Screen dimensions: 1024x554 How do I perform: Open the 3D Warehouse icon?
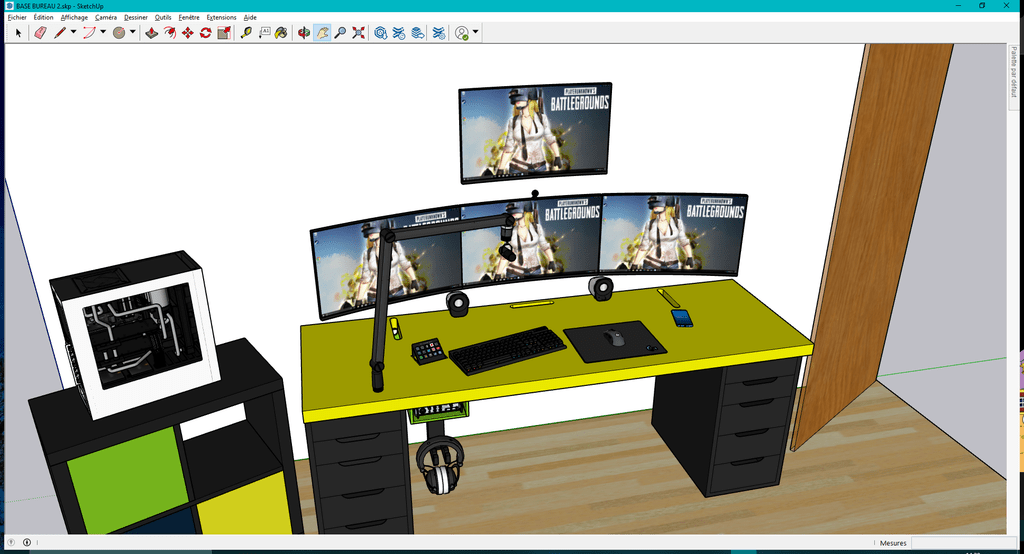coord(381,32)
